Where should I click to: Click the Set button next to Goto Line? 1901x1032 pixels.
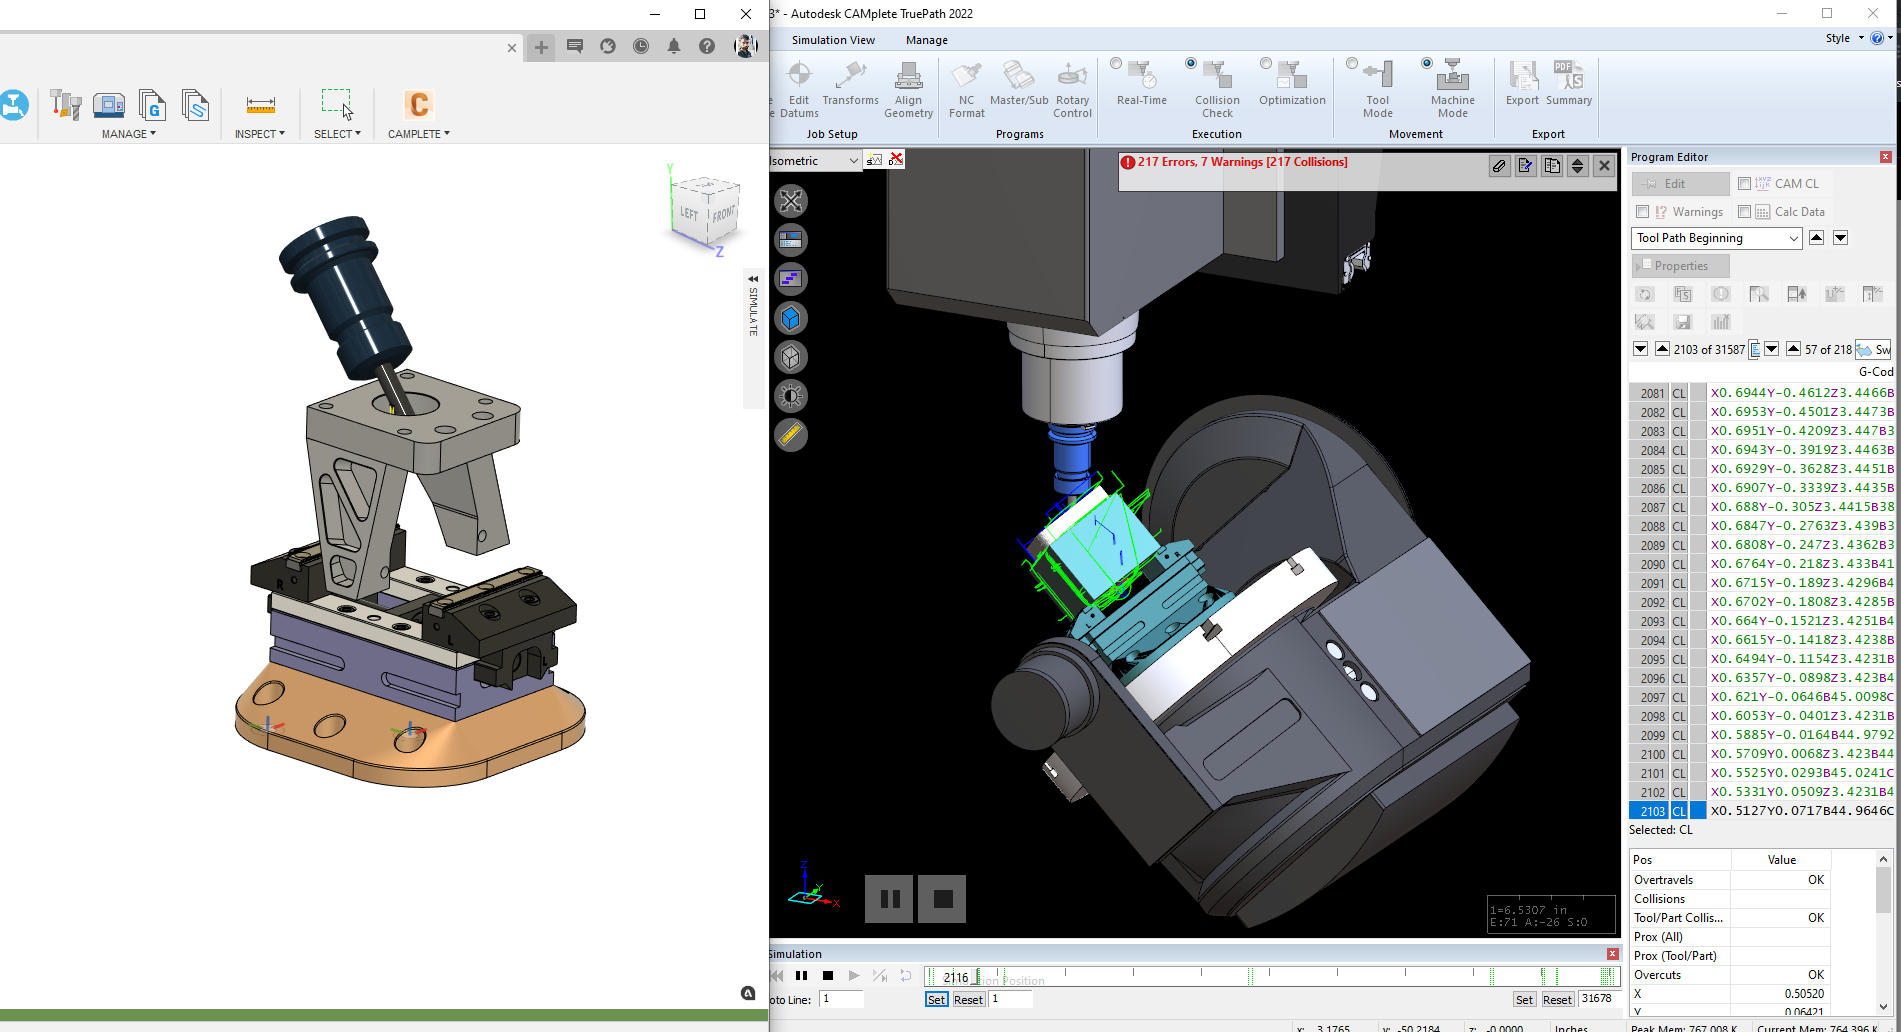coord(936,999)
